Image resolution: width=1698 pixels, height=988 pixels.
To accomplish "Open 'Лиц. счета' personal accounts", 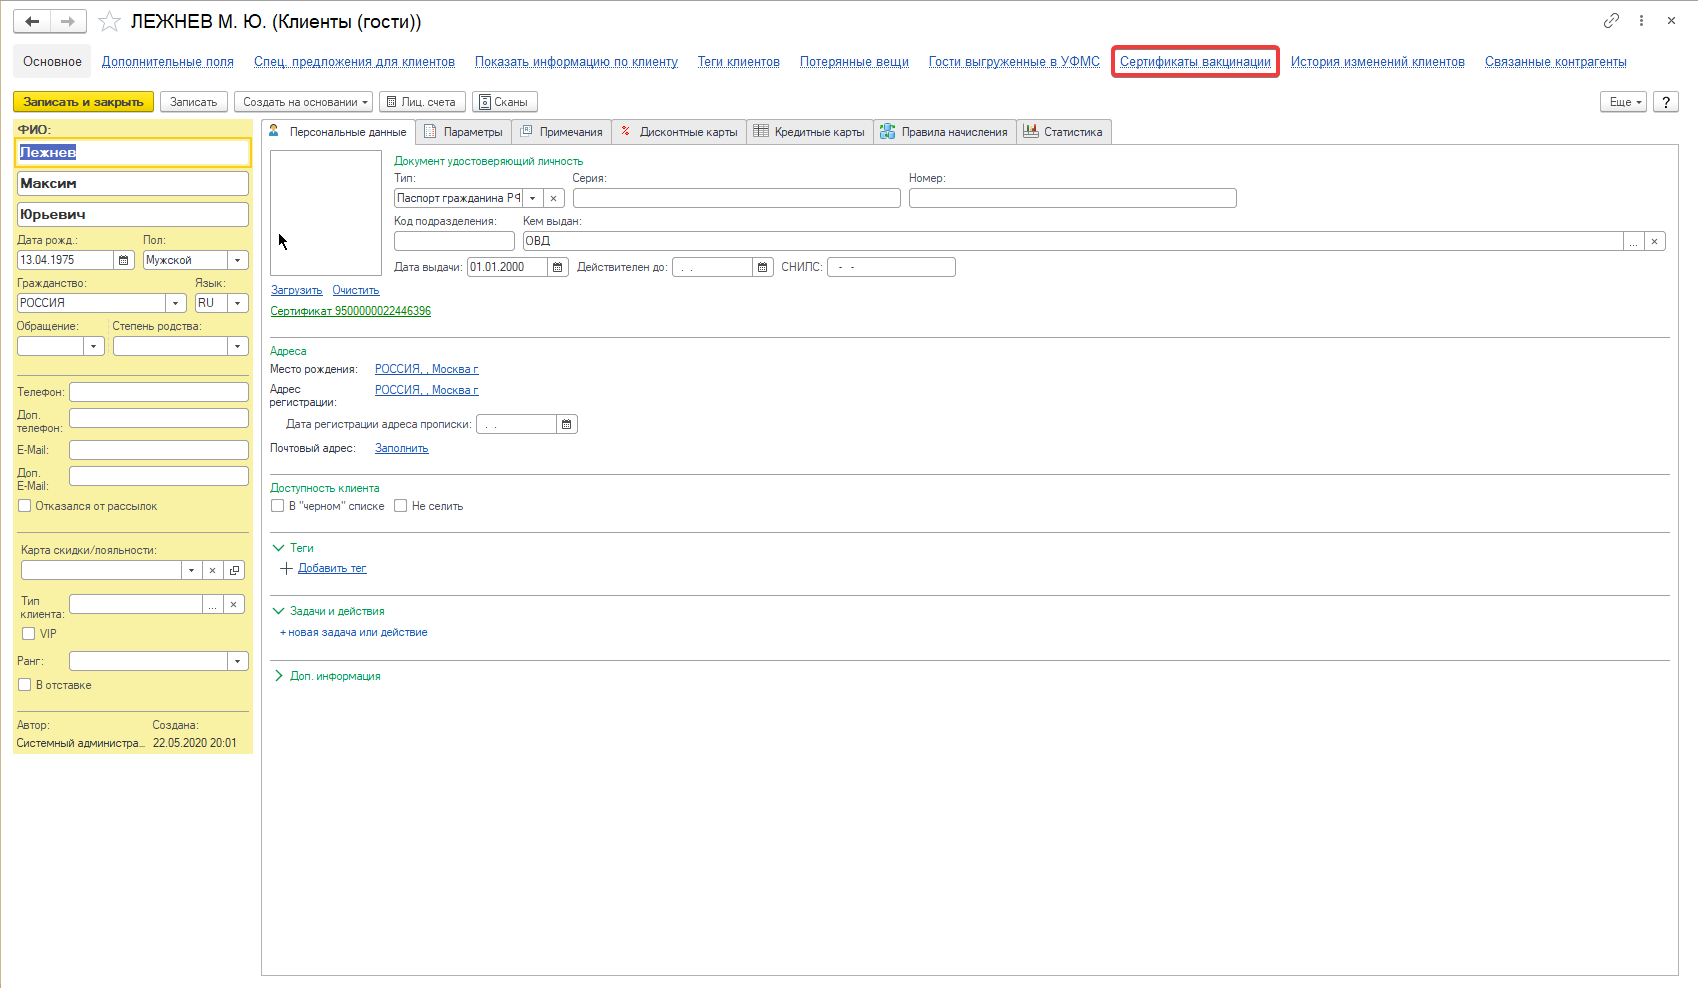I will click(422, 102).
